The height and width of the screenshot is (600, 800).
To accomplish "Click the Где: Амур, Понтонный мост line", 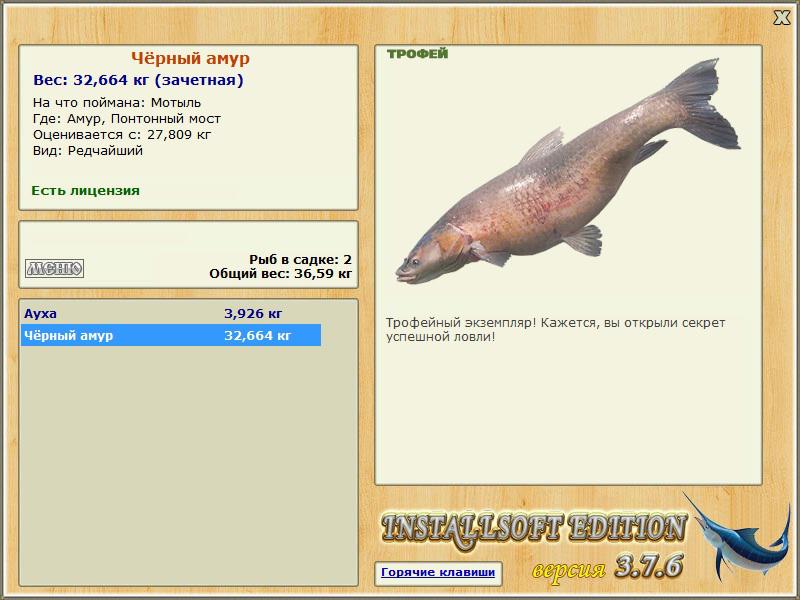I will [x=127, y=118].
